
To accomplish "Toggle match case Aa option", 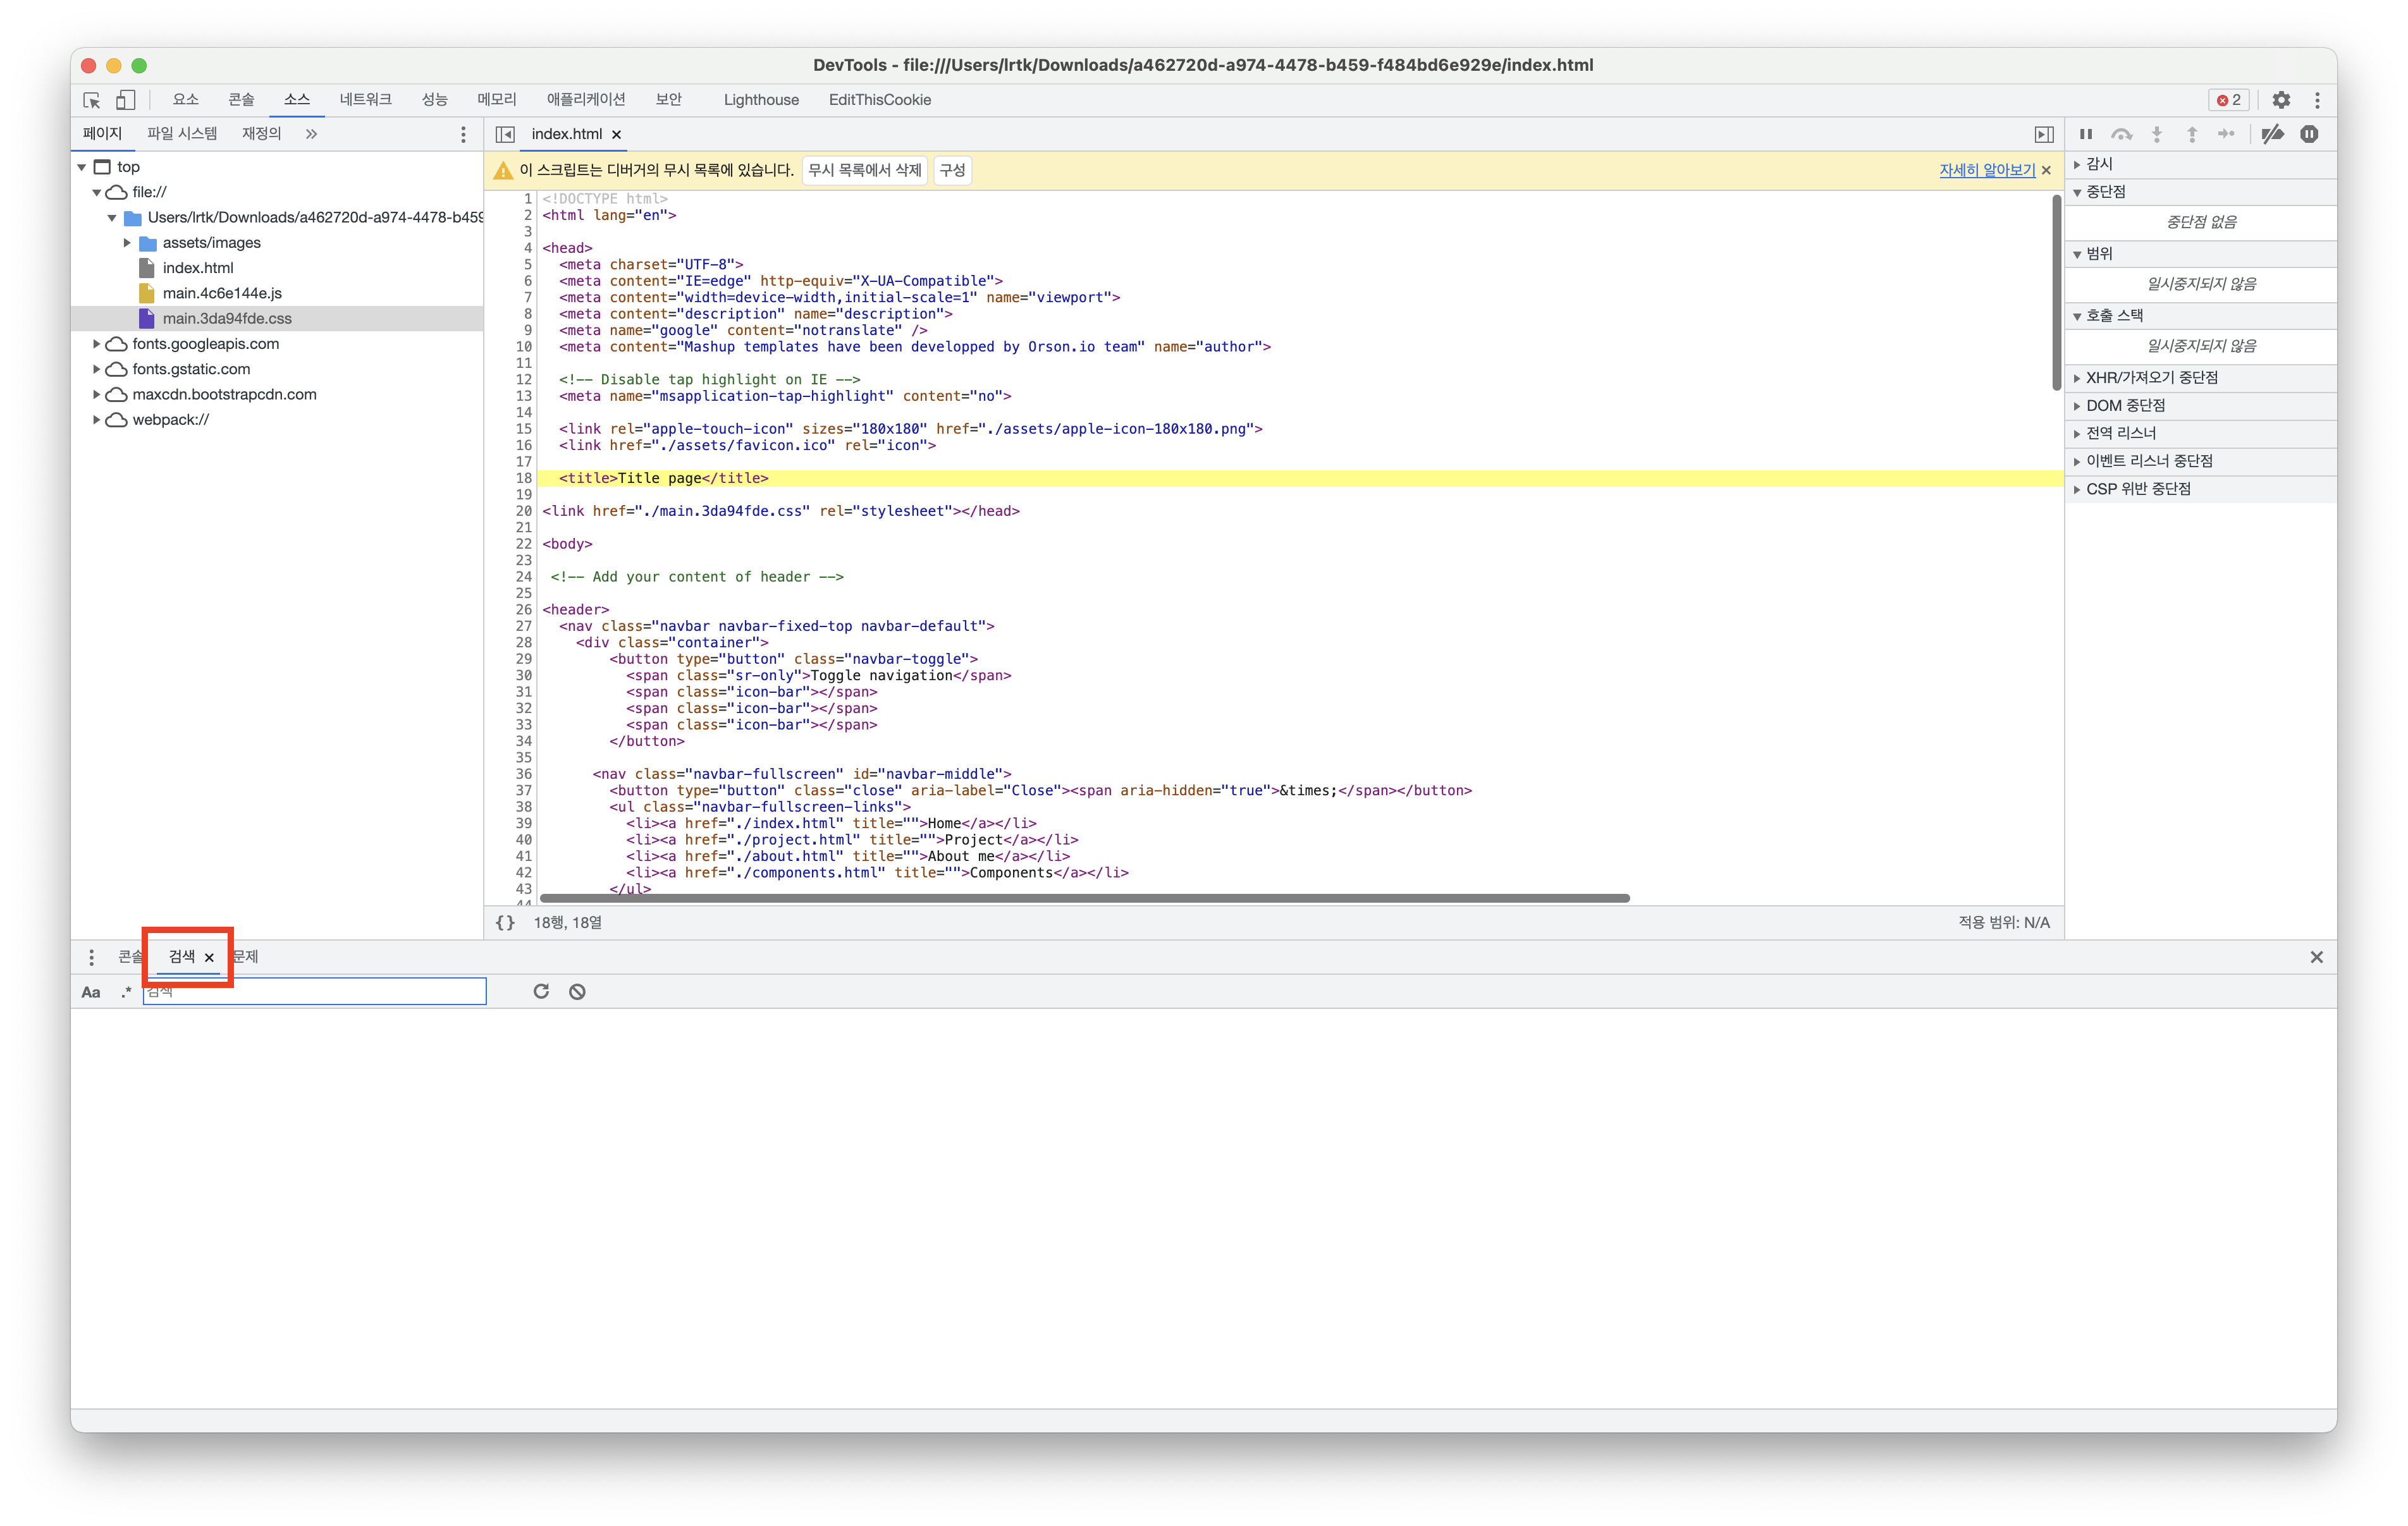I will tap(91, 992).
